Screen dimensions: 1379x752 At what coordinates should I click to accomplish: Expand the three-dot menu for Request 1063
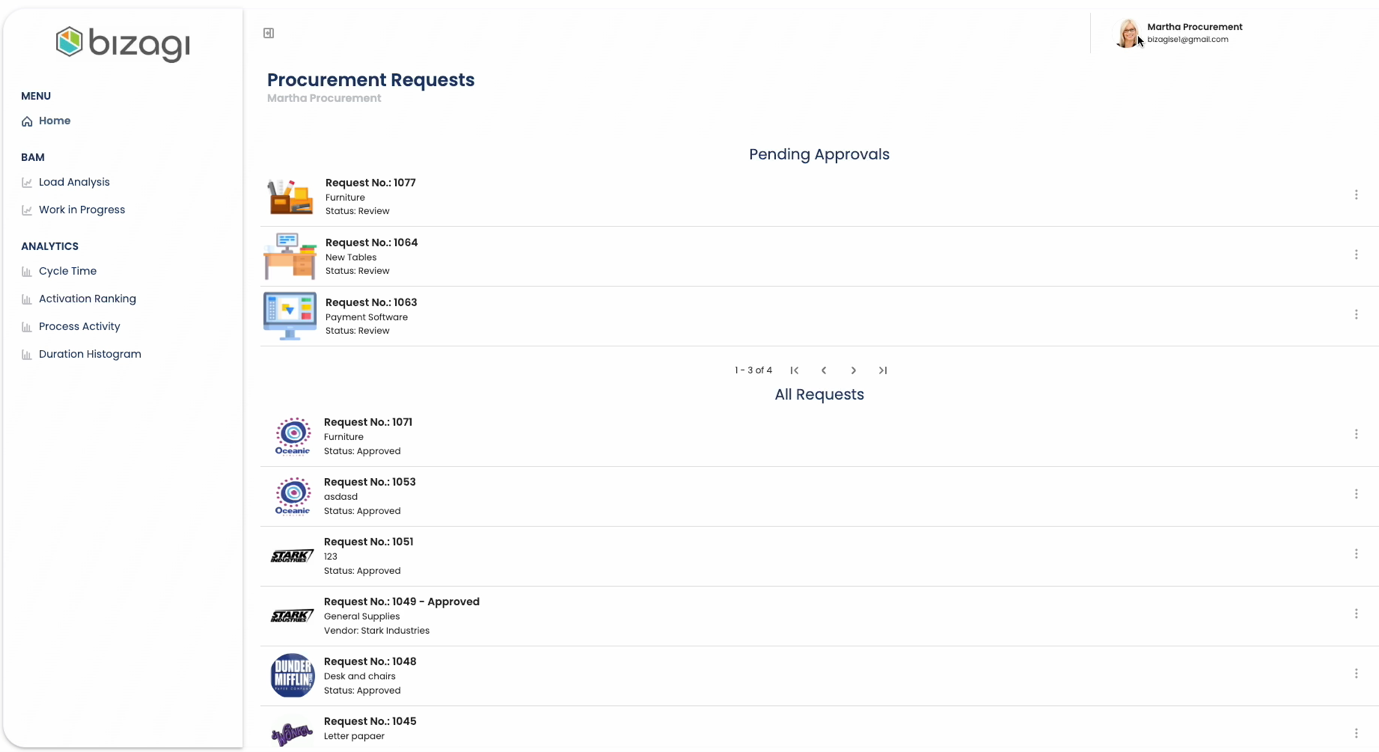(1356, 315)
